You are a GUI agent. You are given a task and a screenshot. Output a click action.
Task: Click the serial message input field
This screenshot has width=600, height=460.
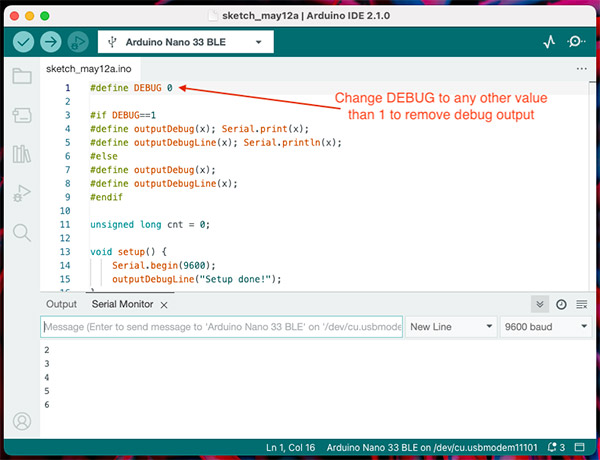click(221, 327)
